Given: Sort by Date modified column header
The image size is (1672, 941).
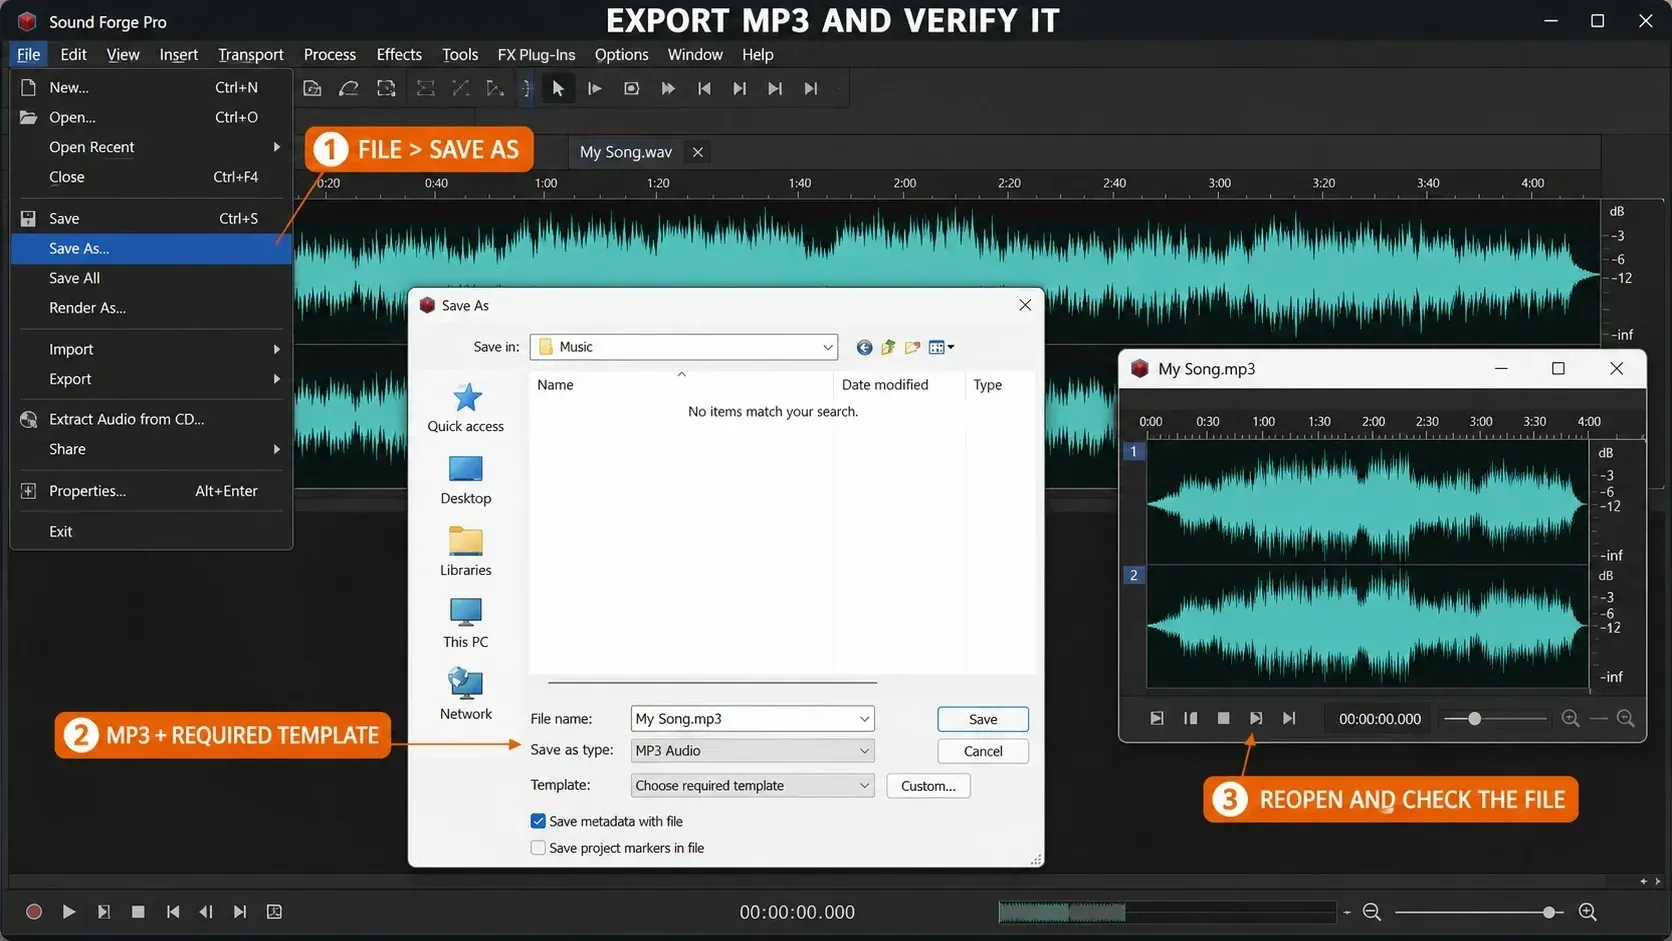Looking at the screenshot, I should (885, 385).
